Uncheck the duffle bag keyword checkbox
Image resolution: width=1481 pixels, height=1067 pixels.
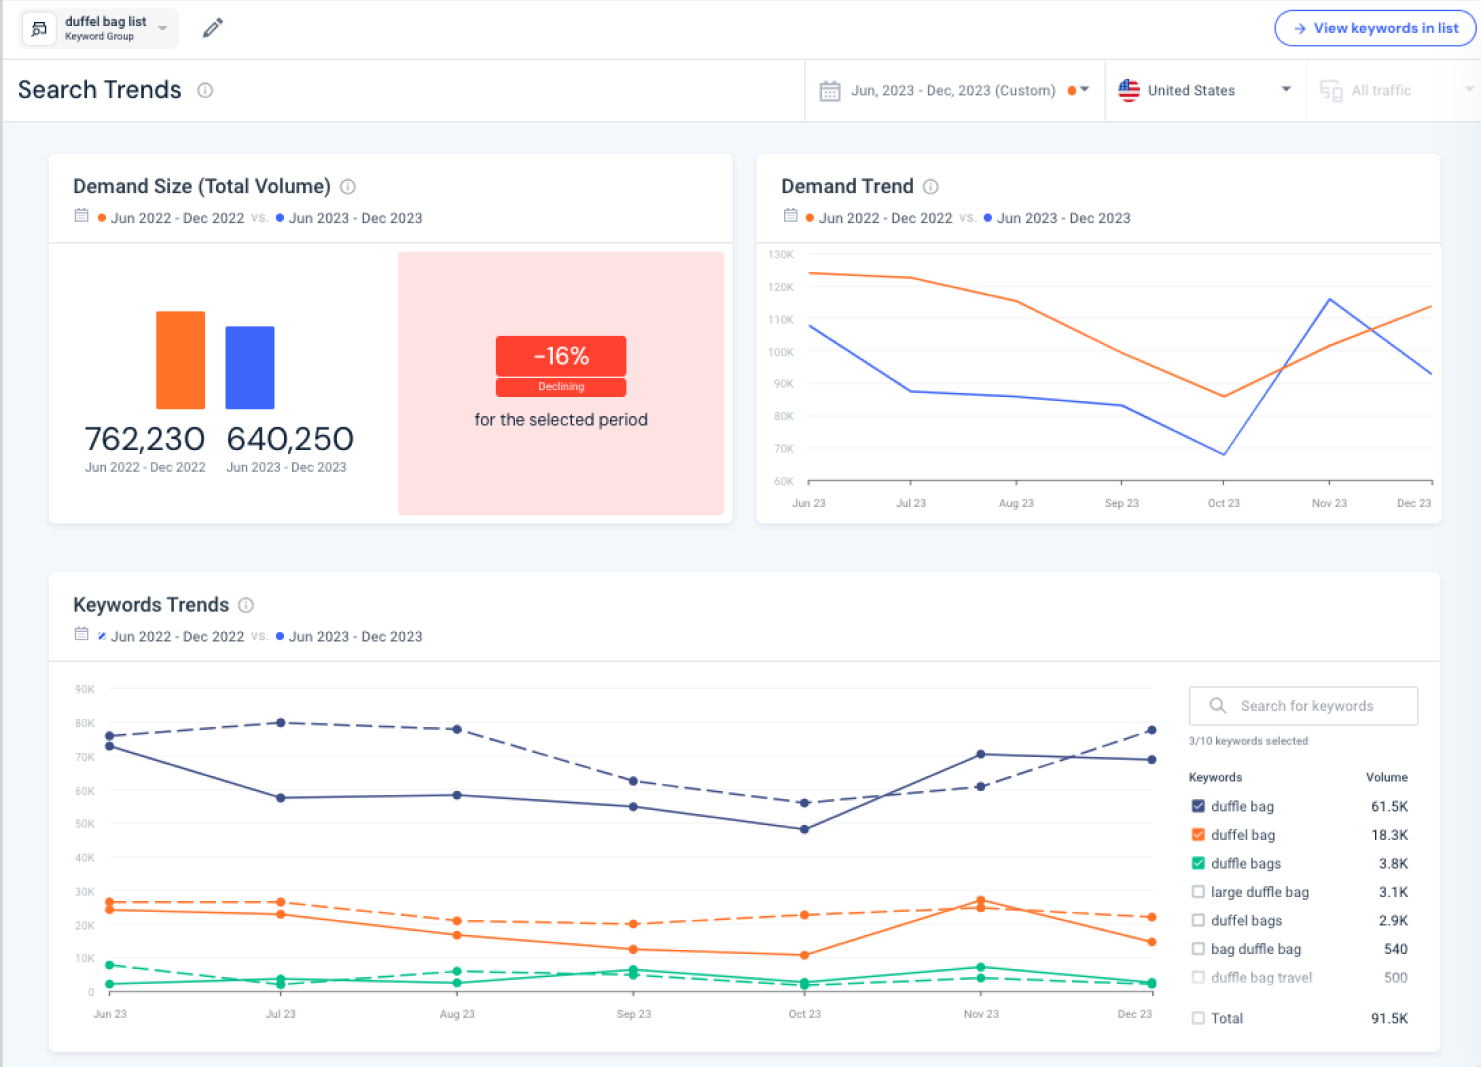[1198, 806]
